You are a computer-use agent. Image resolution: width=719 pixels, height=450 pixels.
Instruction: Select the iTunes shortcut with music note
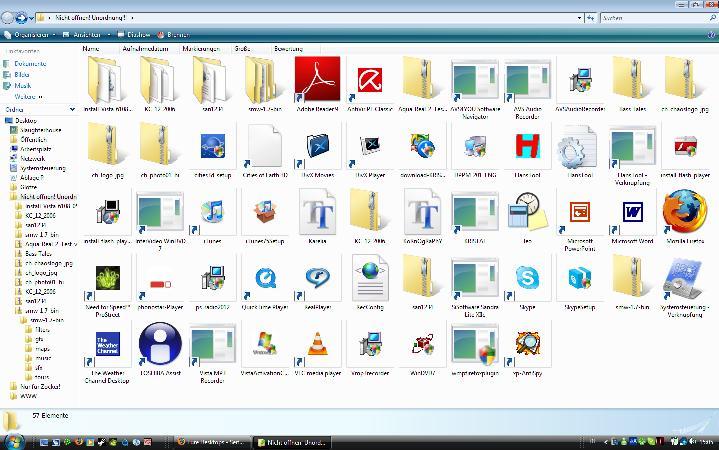212,212
